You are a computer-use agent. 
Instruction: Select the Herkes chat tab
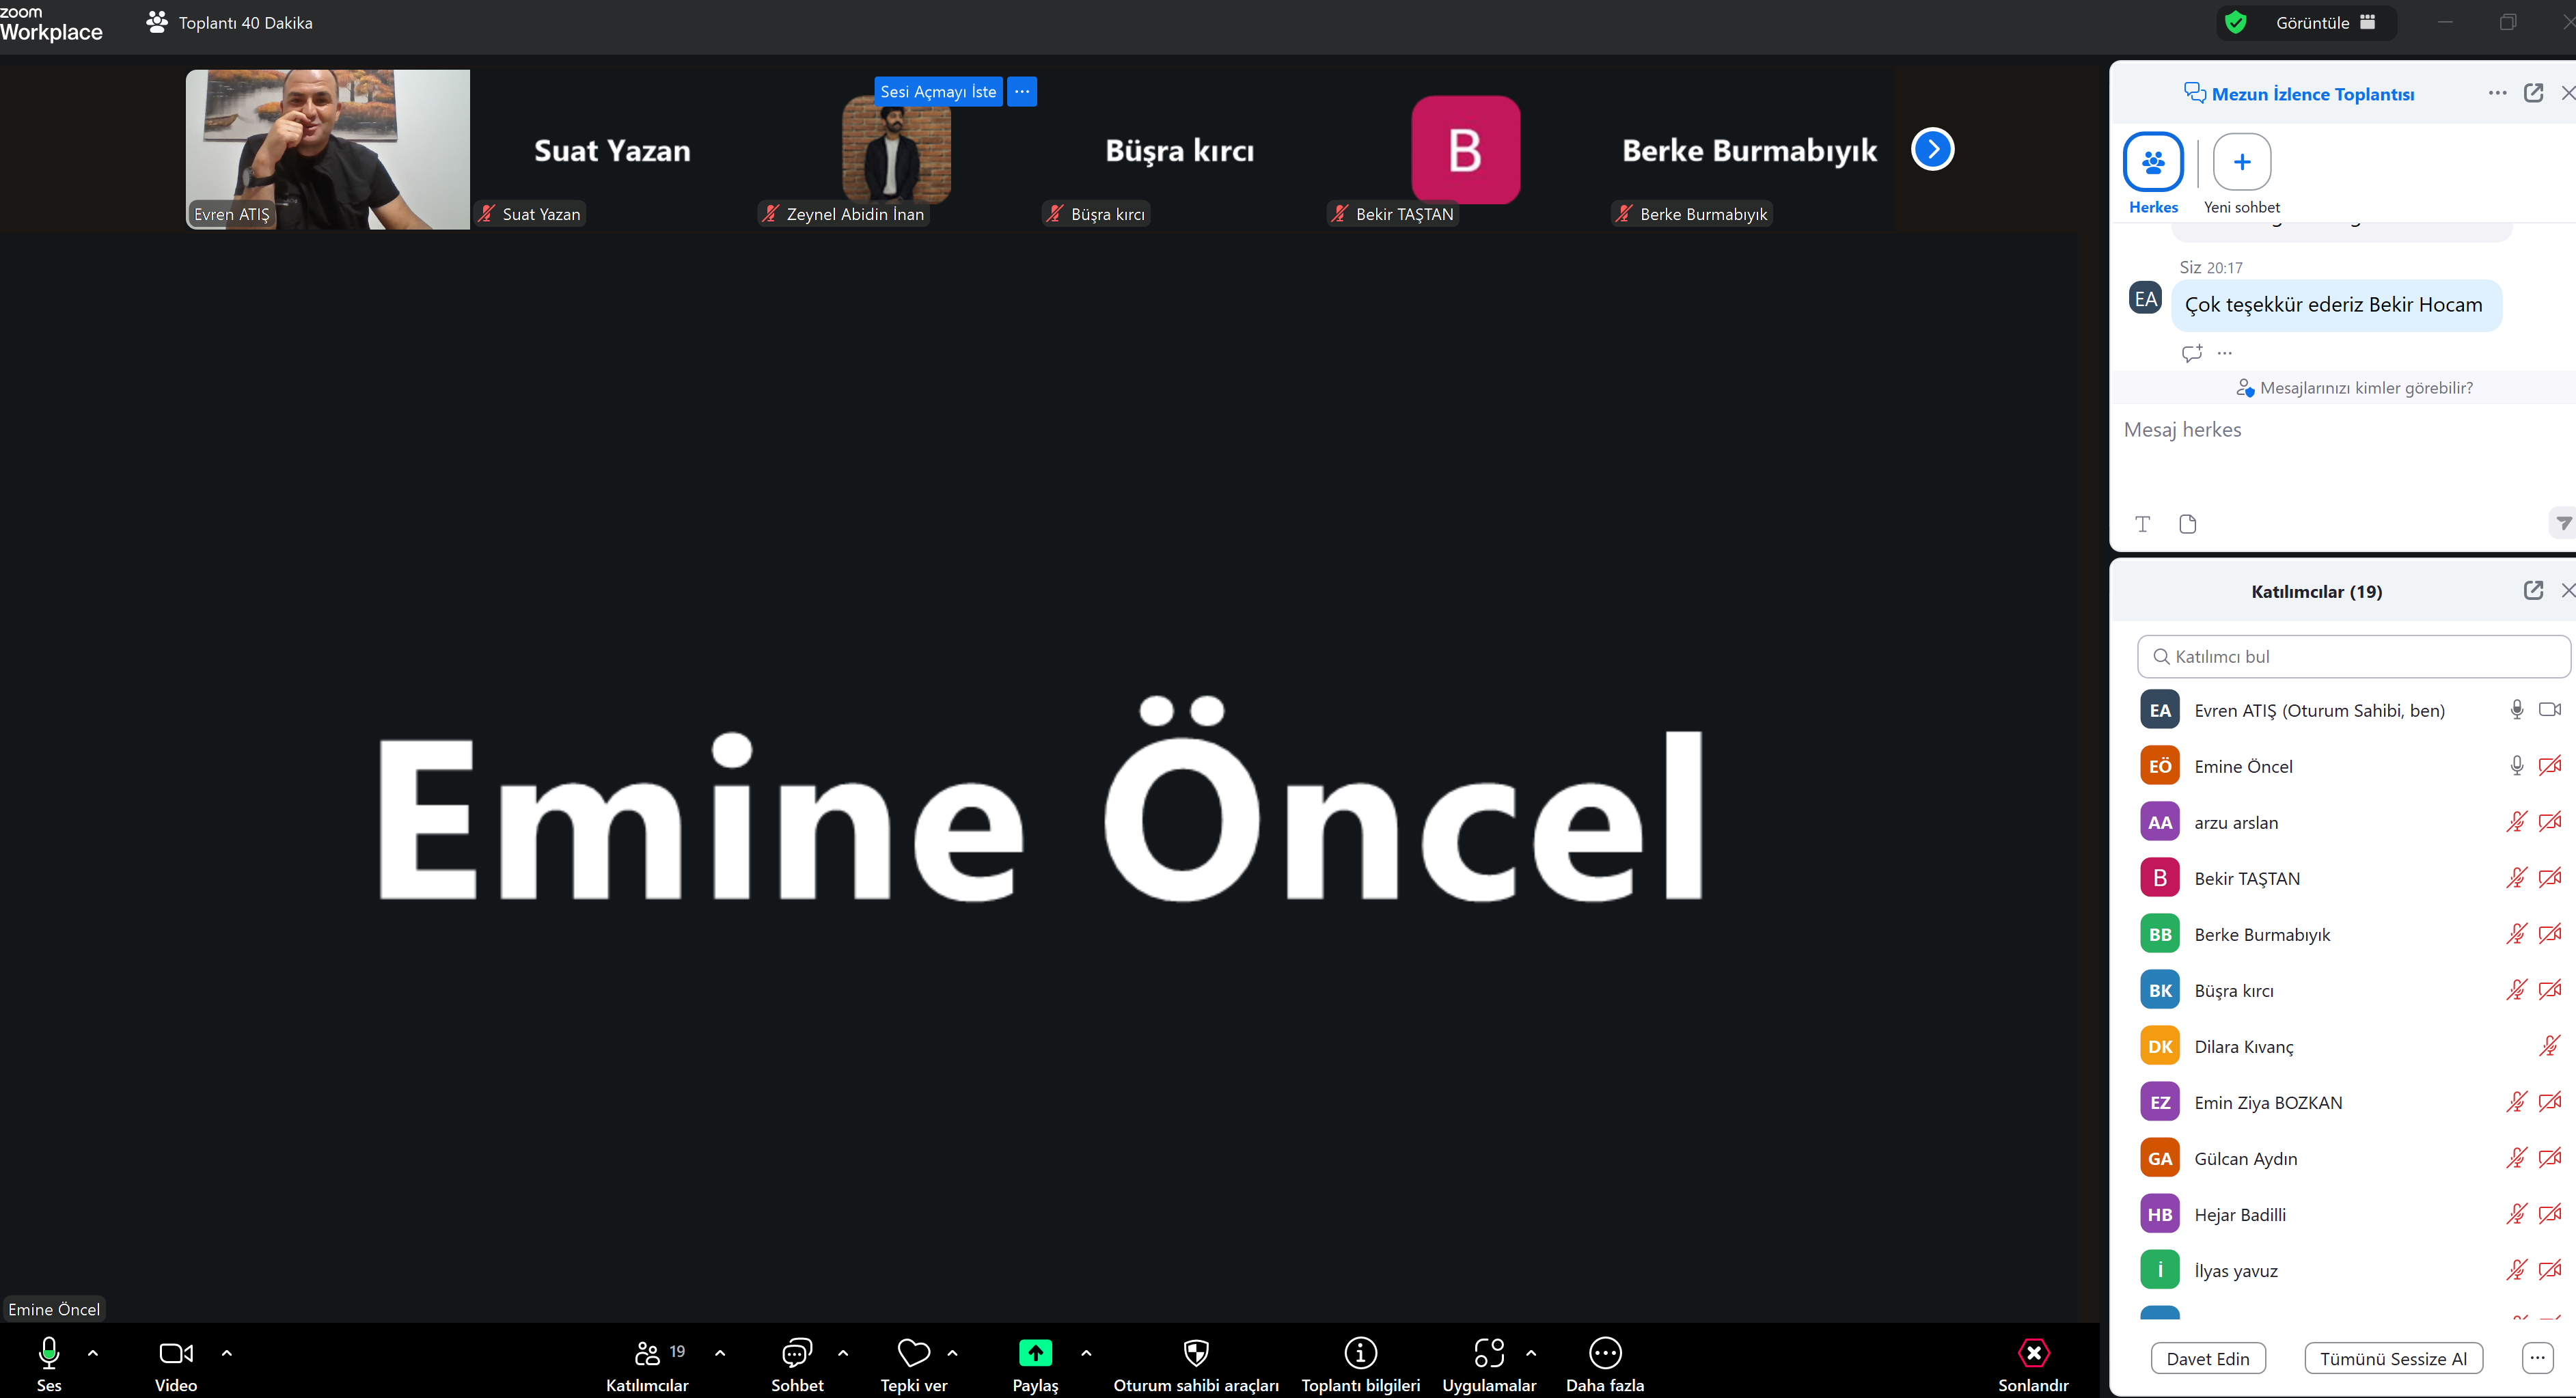click(2153, 173)
